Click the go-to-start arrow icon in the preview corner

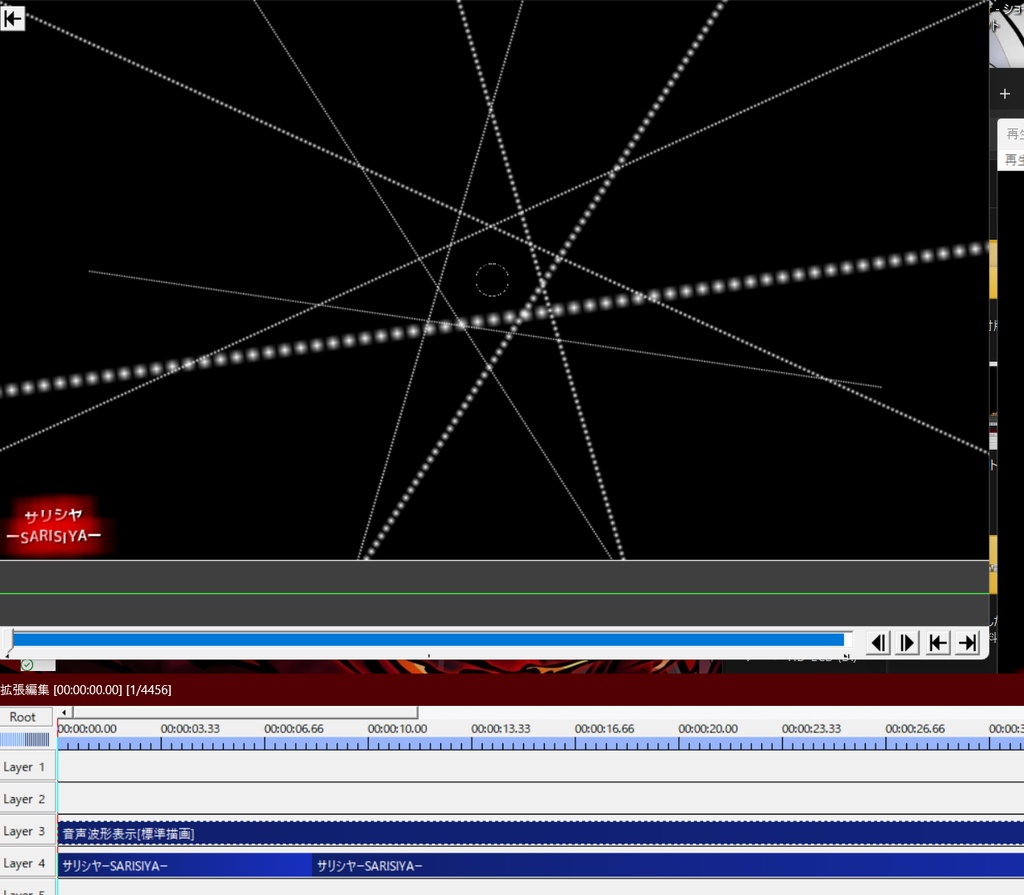coord(12,18)
